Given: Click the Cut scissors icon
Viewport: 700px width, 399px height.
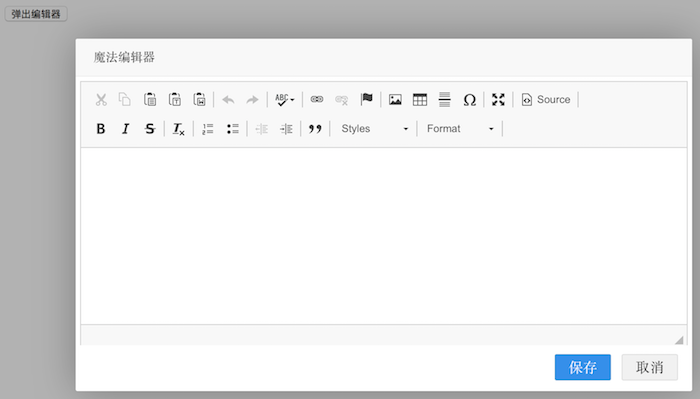Looking at the screenshot, I should pyautogui.click(x=101, y=100).
